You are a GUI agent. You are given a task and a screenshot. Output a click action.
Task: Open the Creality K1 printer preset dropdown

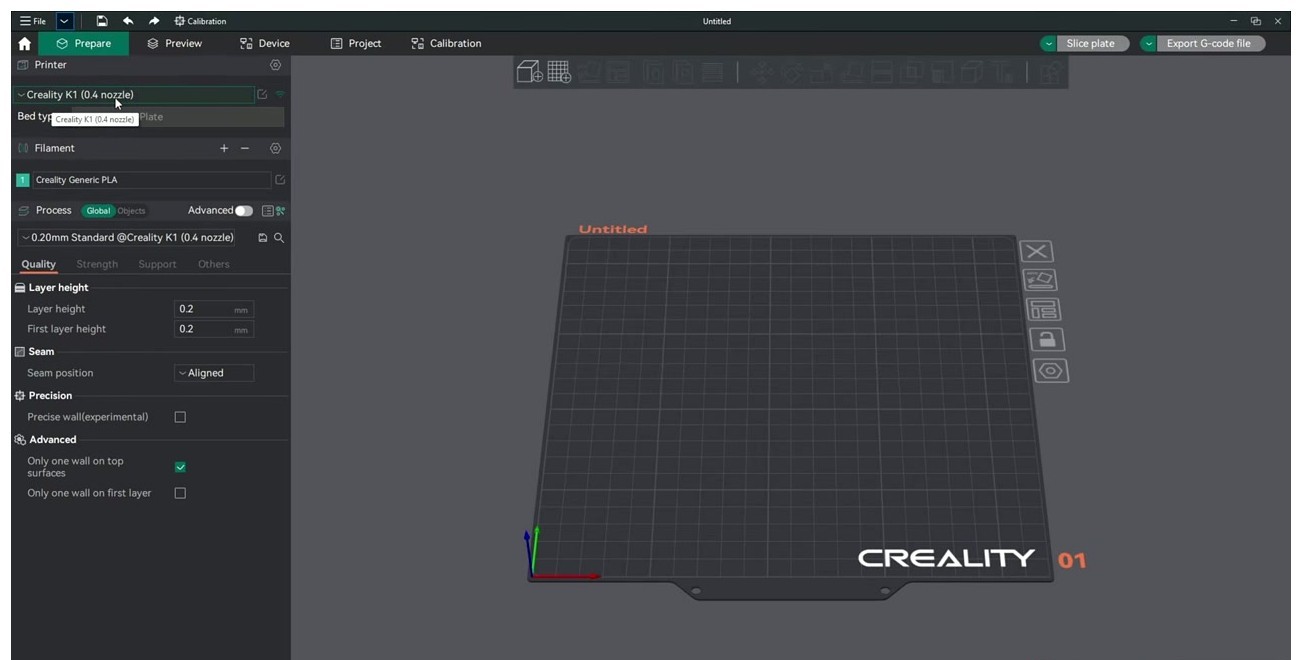point(134,95)
